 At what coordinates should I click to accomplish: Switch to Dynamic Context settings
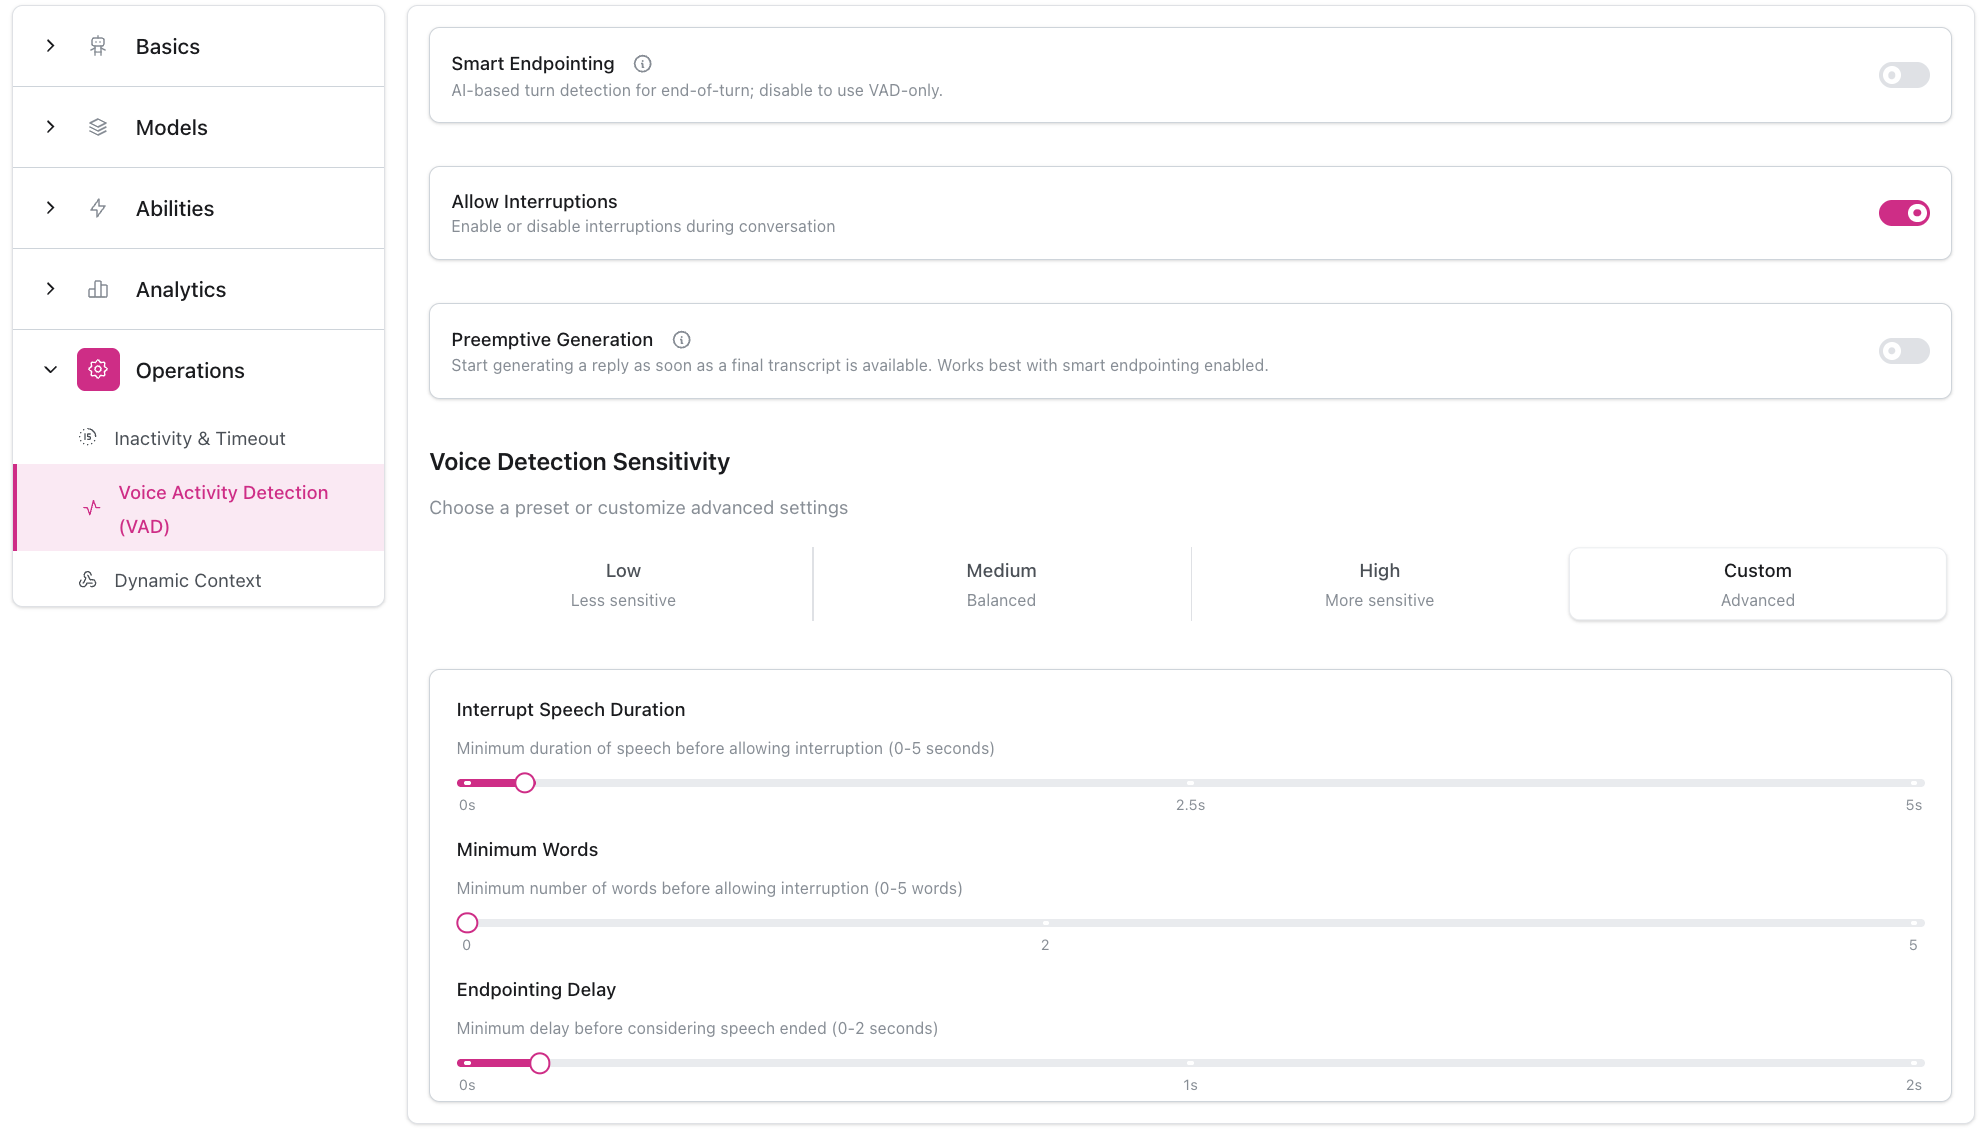(187, 580)
